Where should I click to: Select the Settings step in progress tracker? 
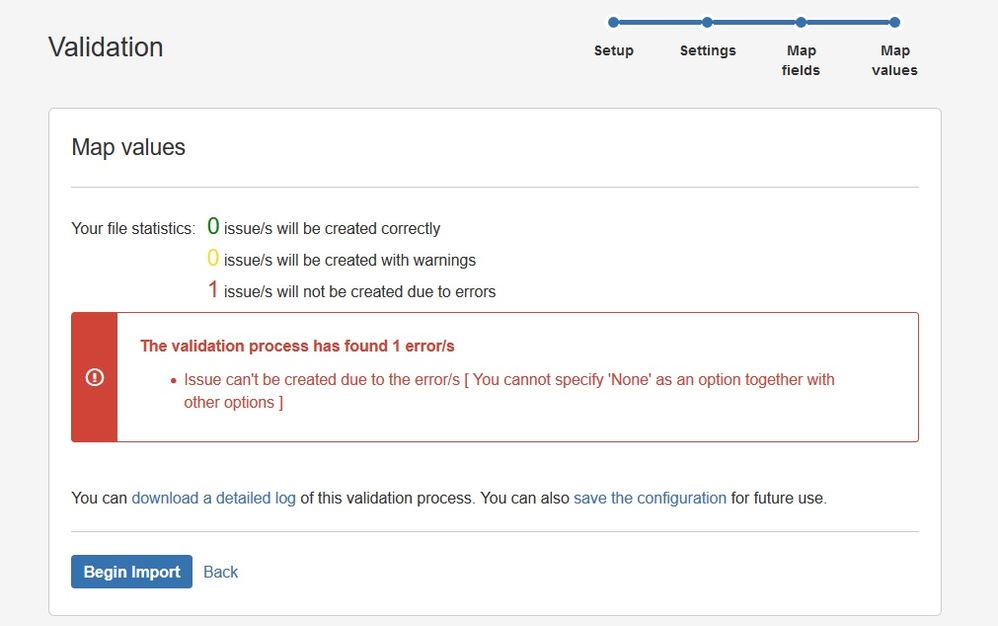(708, 50)
